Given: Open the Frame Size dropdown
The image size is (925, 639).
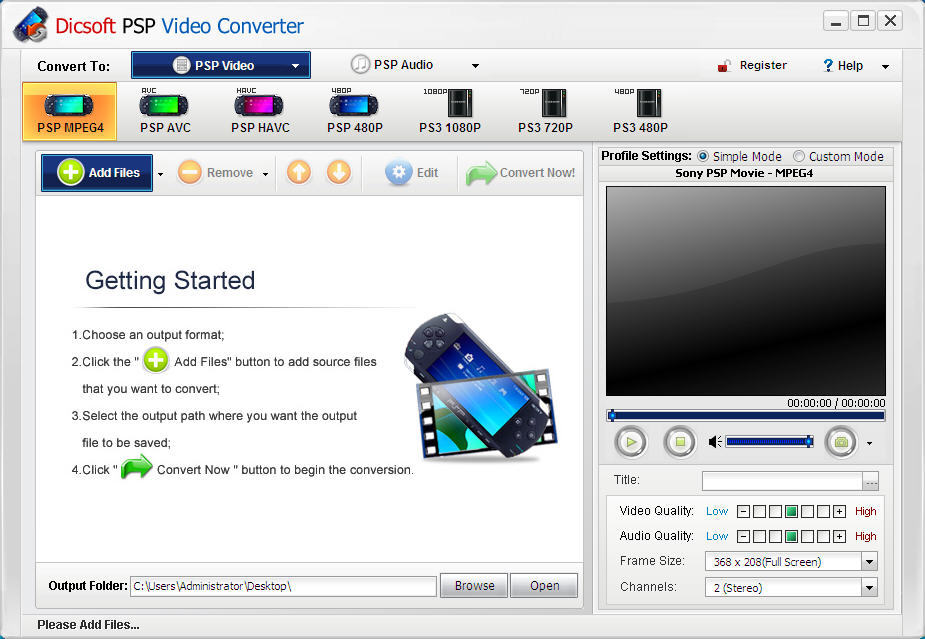Looking at the screenshot, I should click(868, 561).
